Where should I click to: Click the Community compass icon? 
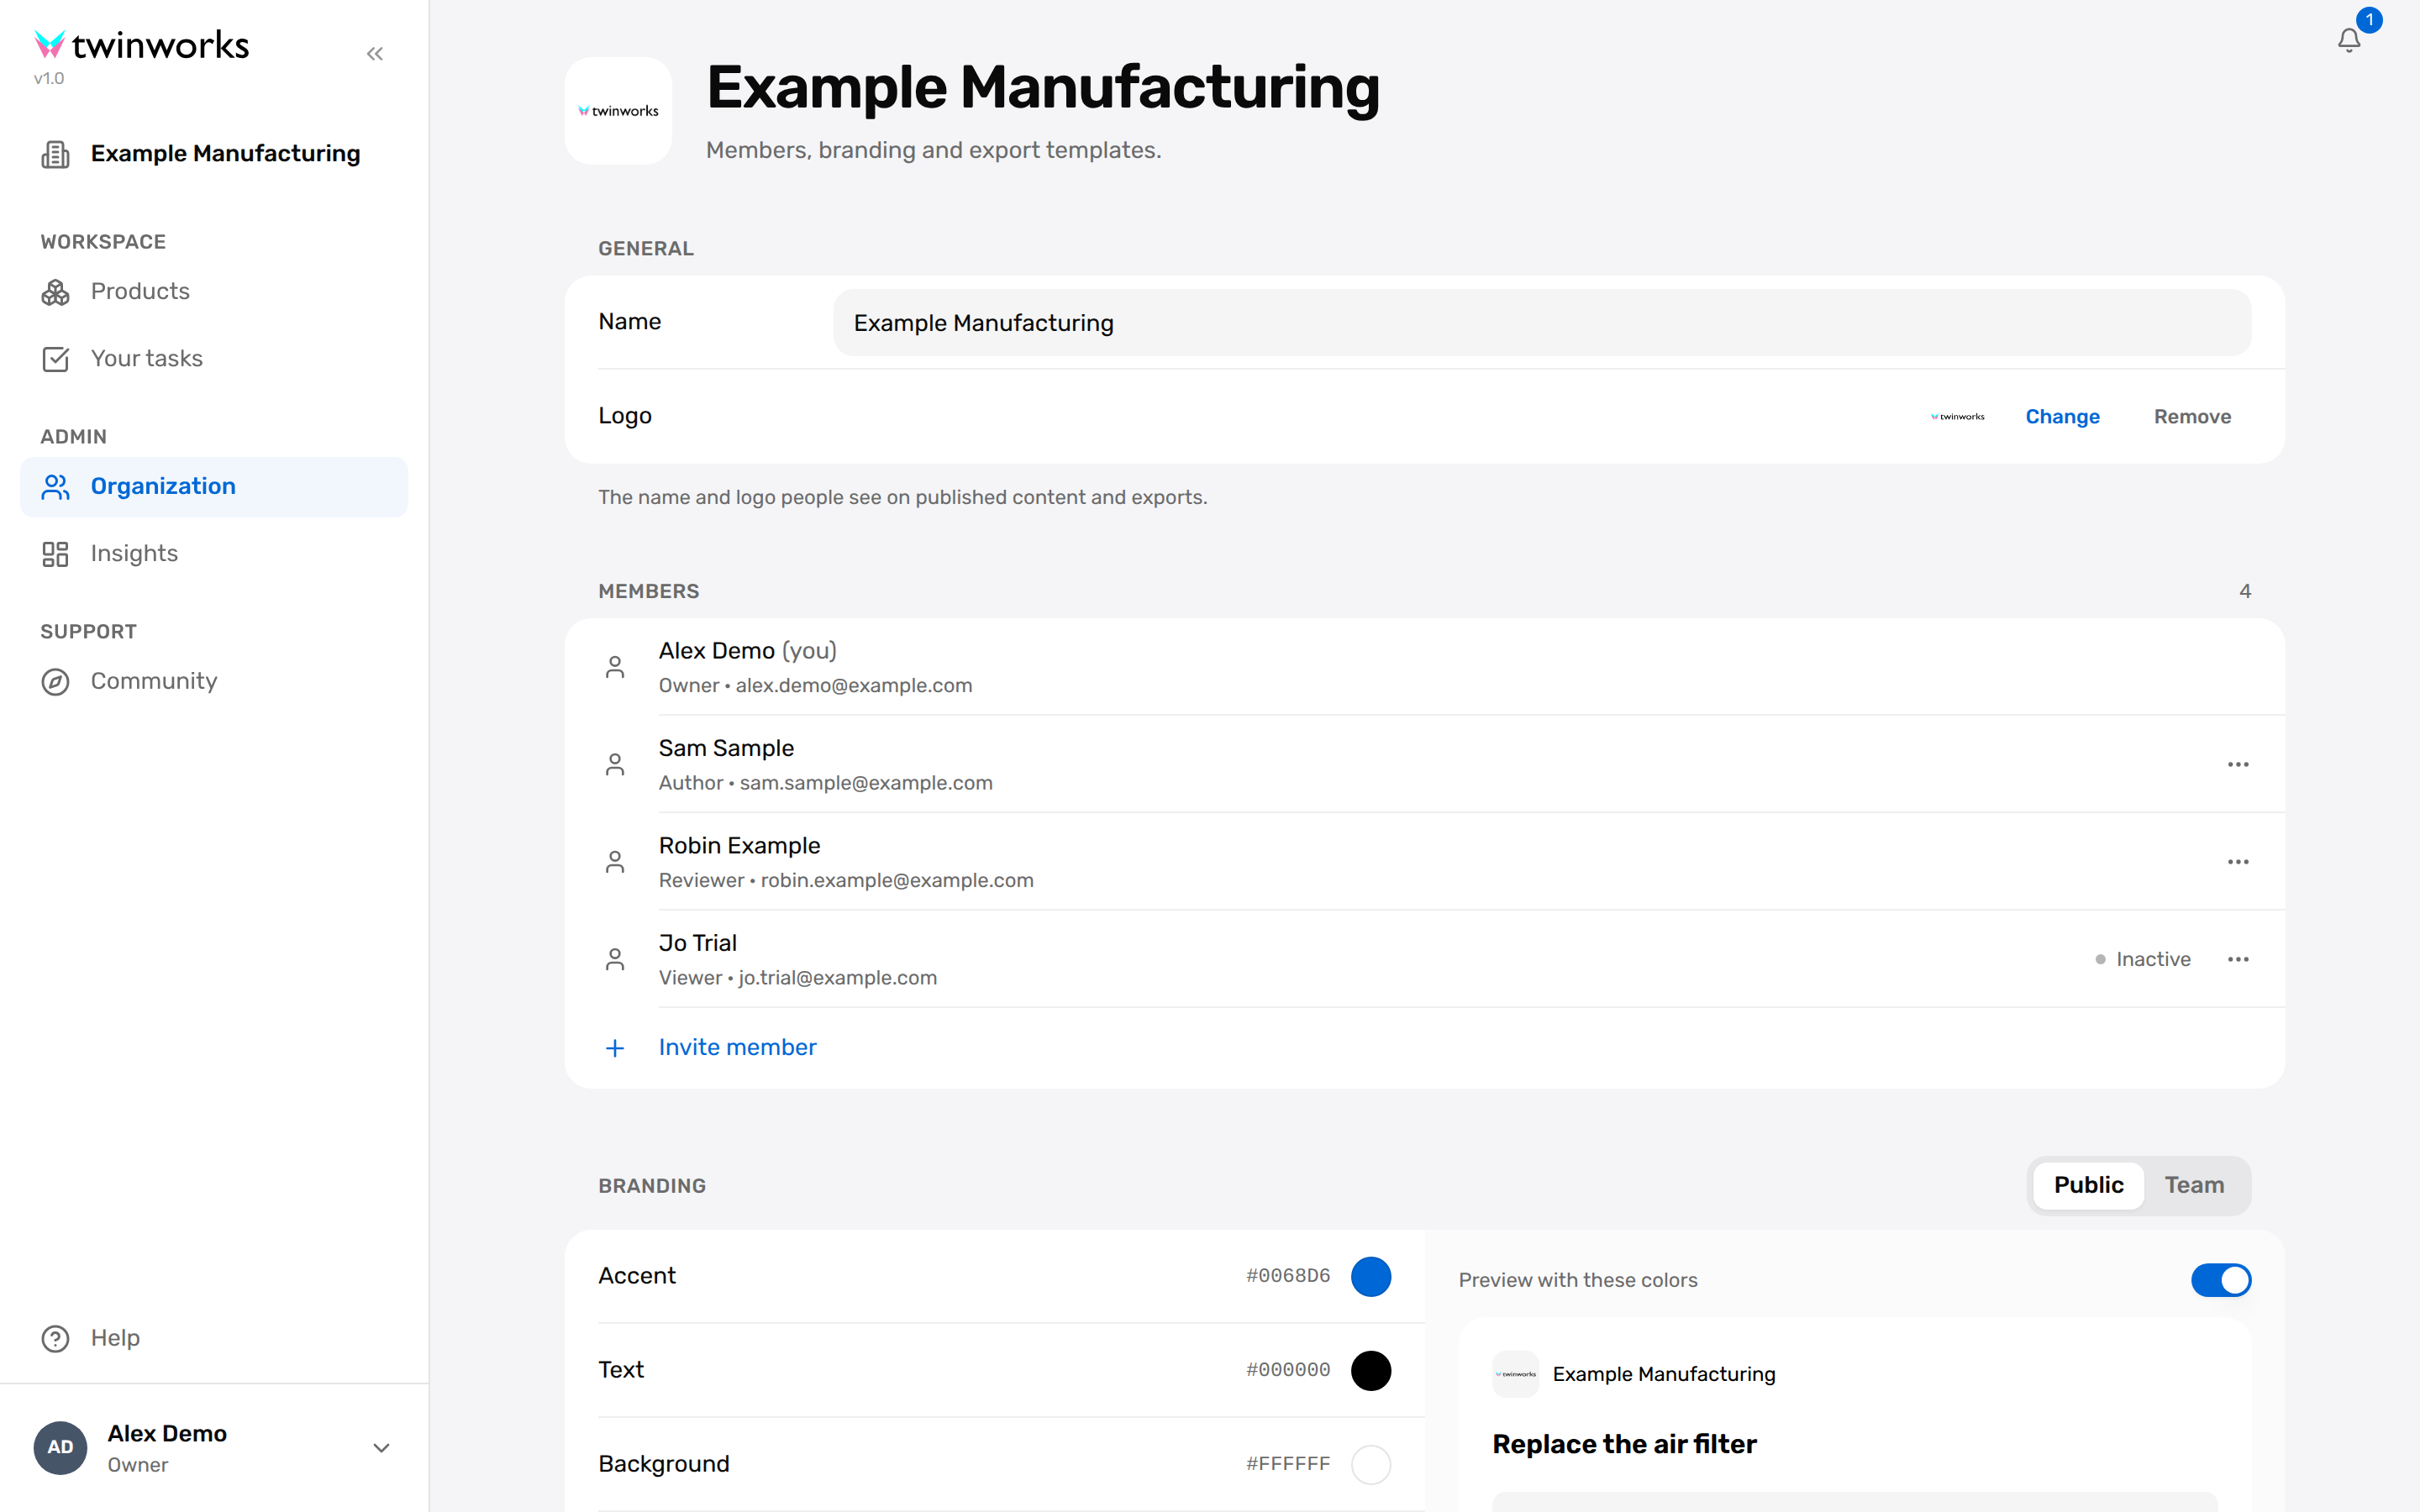(56, 682)
